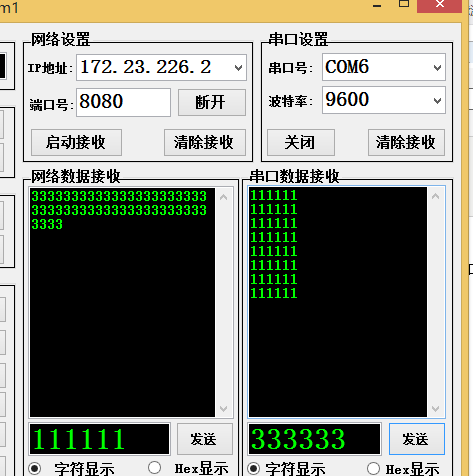Screen dimensions: 473x476
Task: Open the 9600 baud rate dropdown
Action: 437,100
